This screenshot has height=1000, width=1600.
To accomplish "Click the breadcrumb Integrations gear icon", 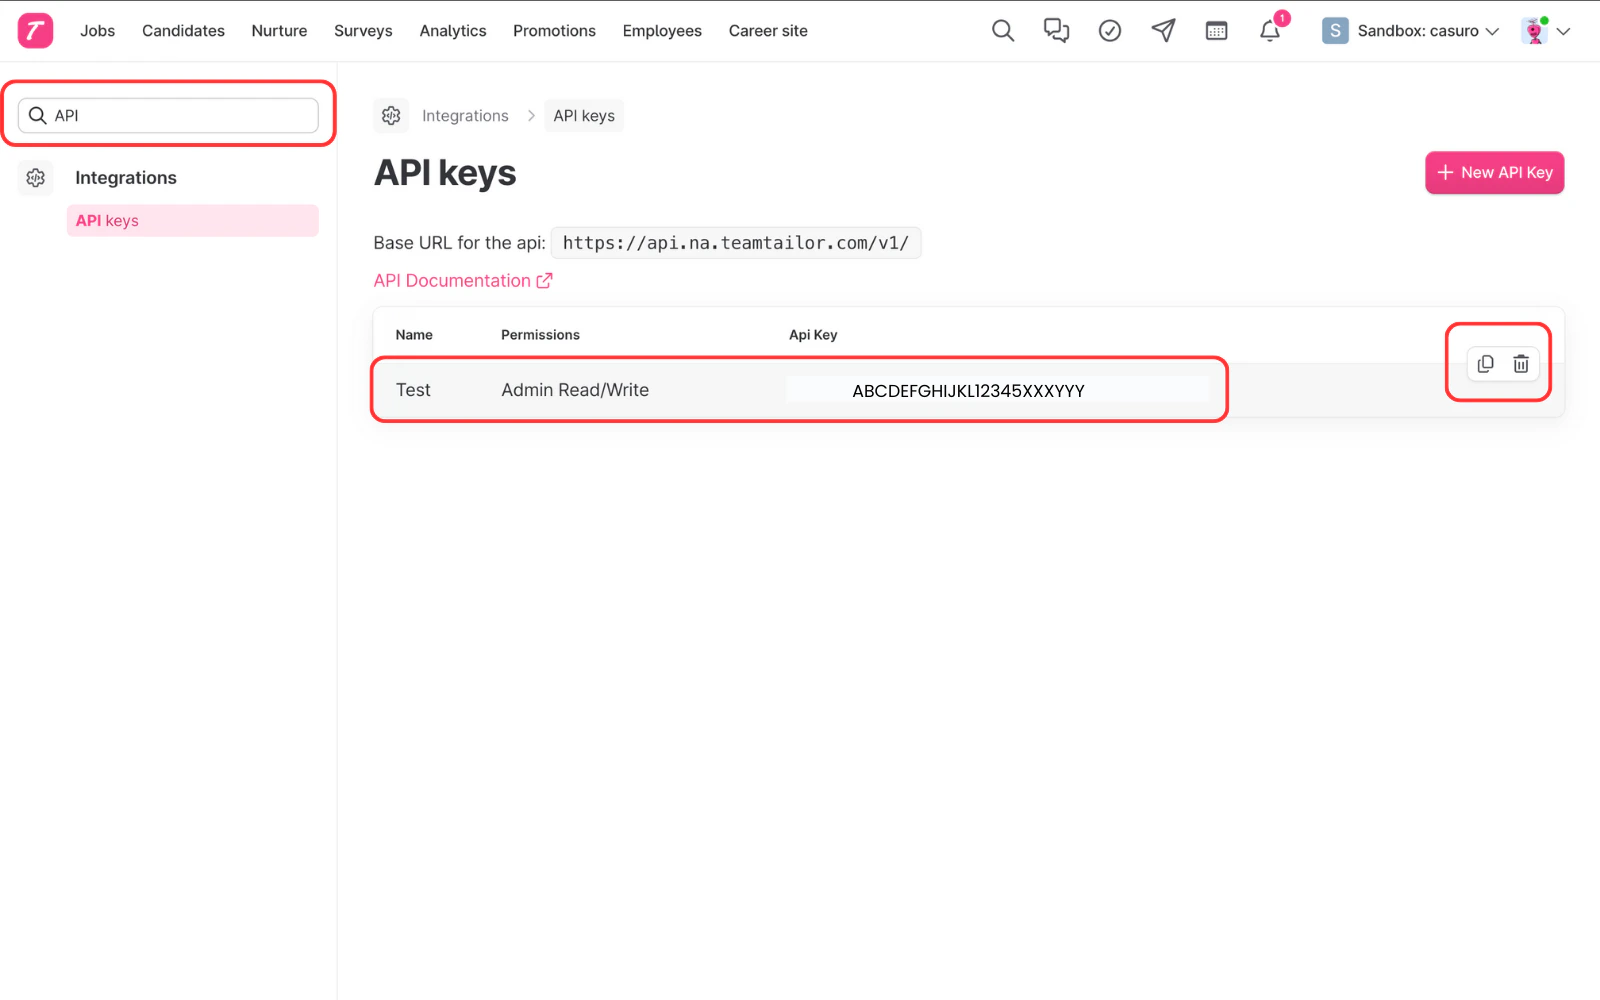I will click(x=391, y=116).
